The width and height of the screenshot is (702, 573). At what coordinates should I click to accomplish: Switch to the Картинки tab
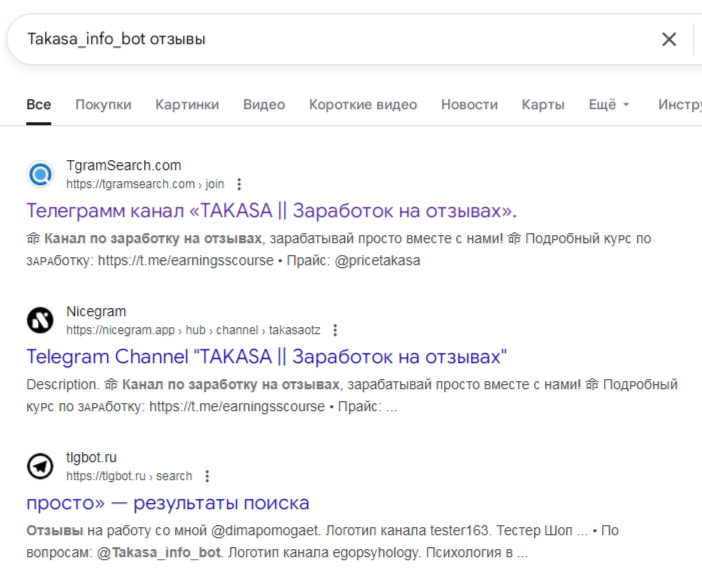(187, 105)
